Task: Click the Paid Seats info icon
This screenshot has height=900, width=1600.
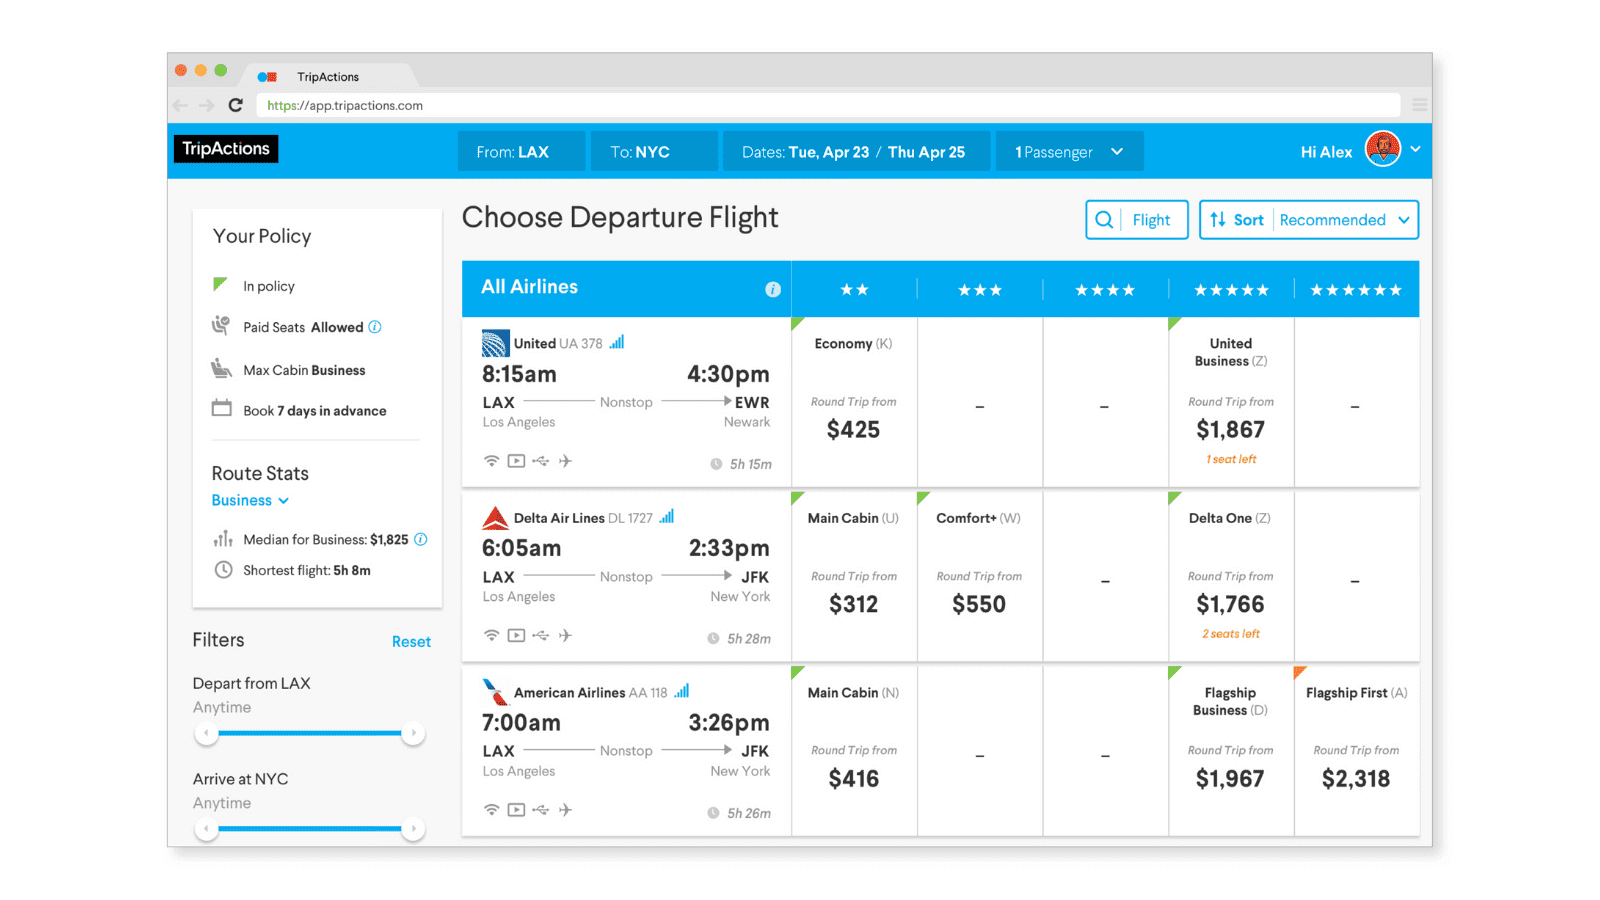Action: (x=375, y=327)
